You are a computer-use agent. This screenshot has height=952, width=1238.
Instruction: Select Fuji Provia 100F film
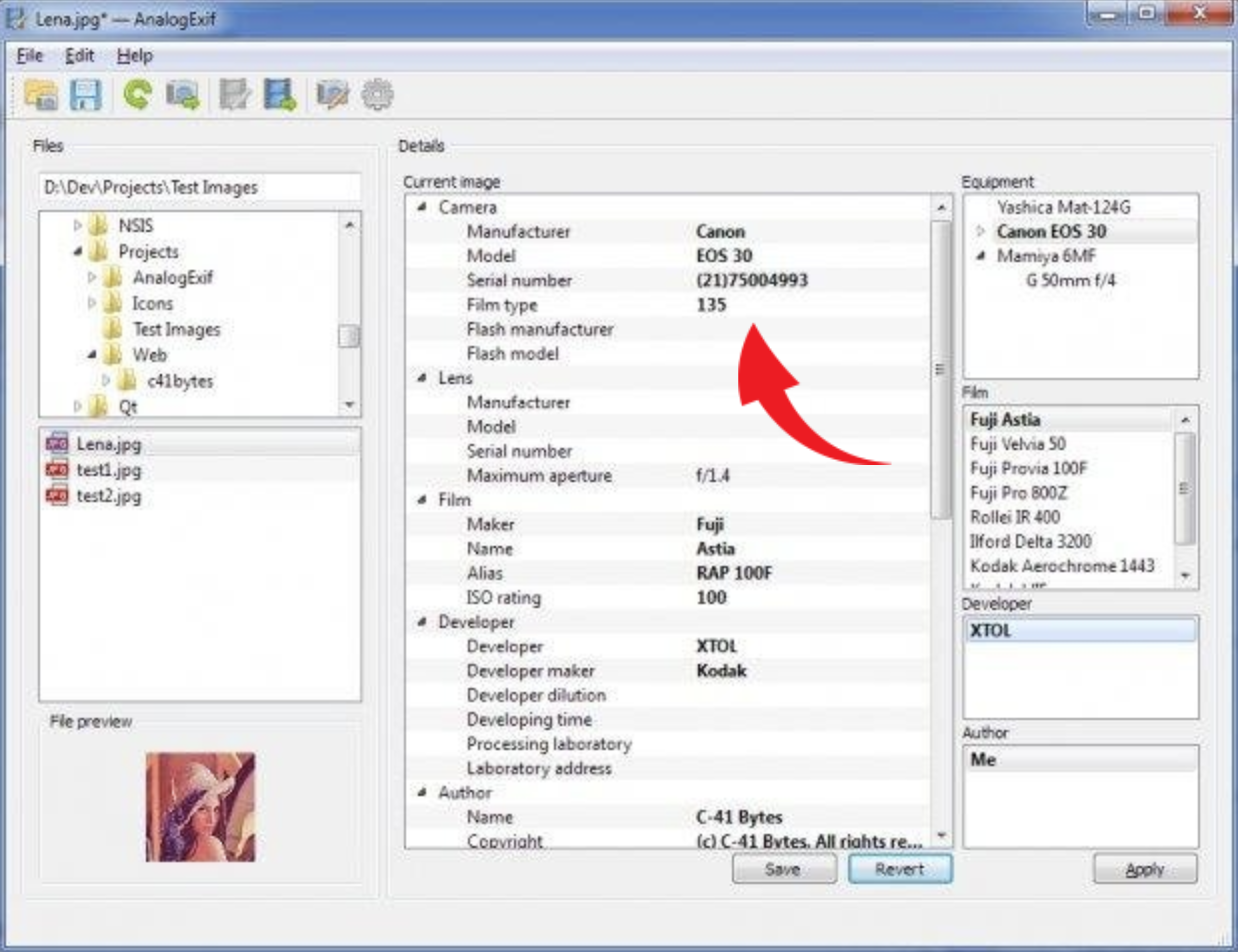click(1030, 468)
